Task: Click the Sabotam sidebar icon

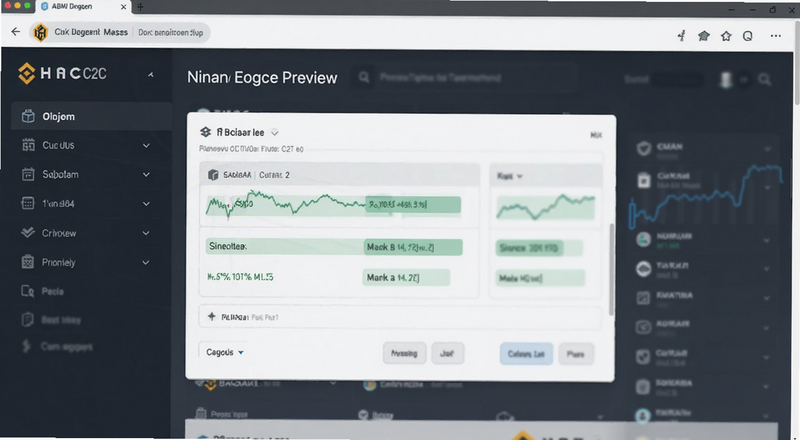Action: tap(28, 174)
